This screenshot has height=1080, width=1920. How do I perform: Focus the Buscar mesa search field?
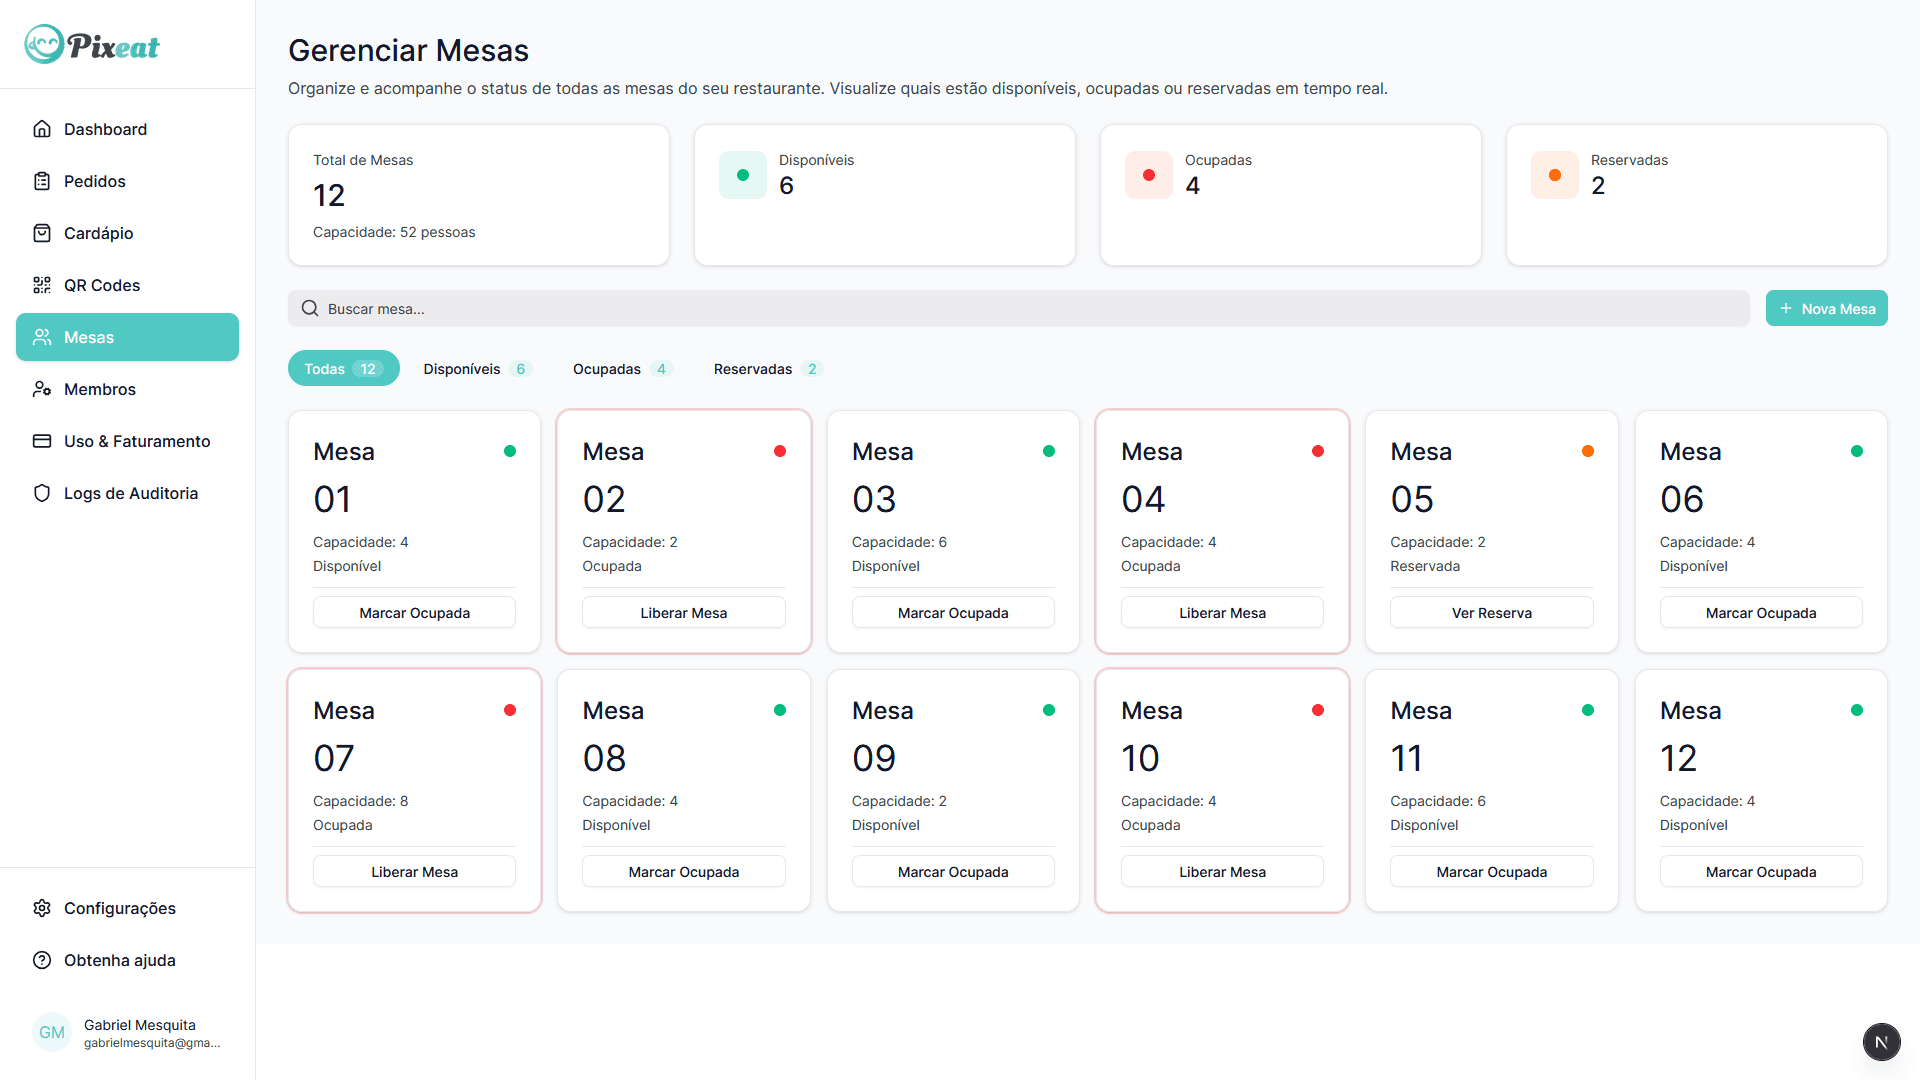1018,309
